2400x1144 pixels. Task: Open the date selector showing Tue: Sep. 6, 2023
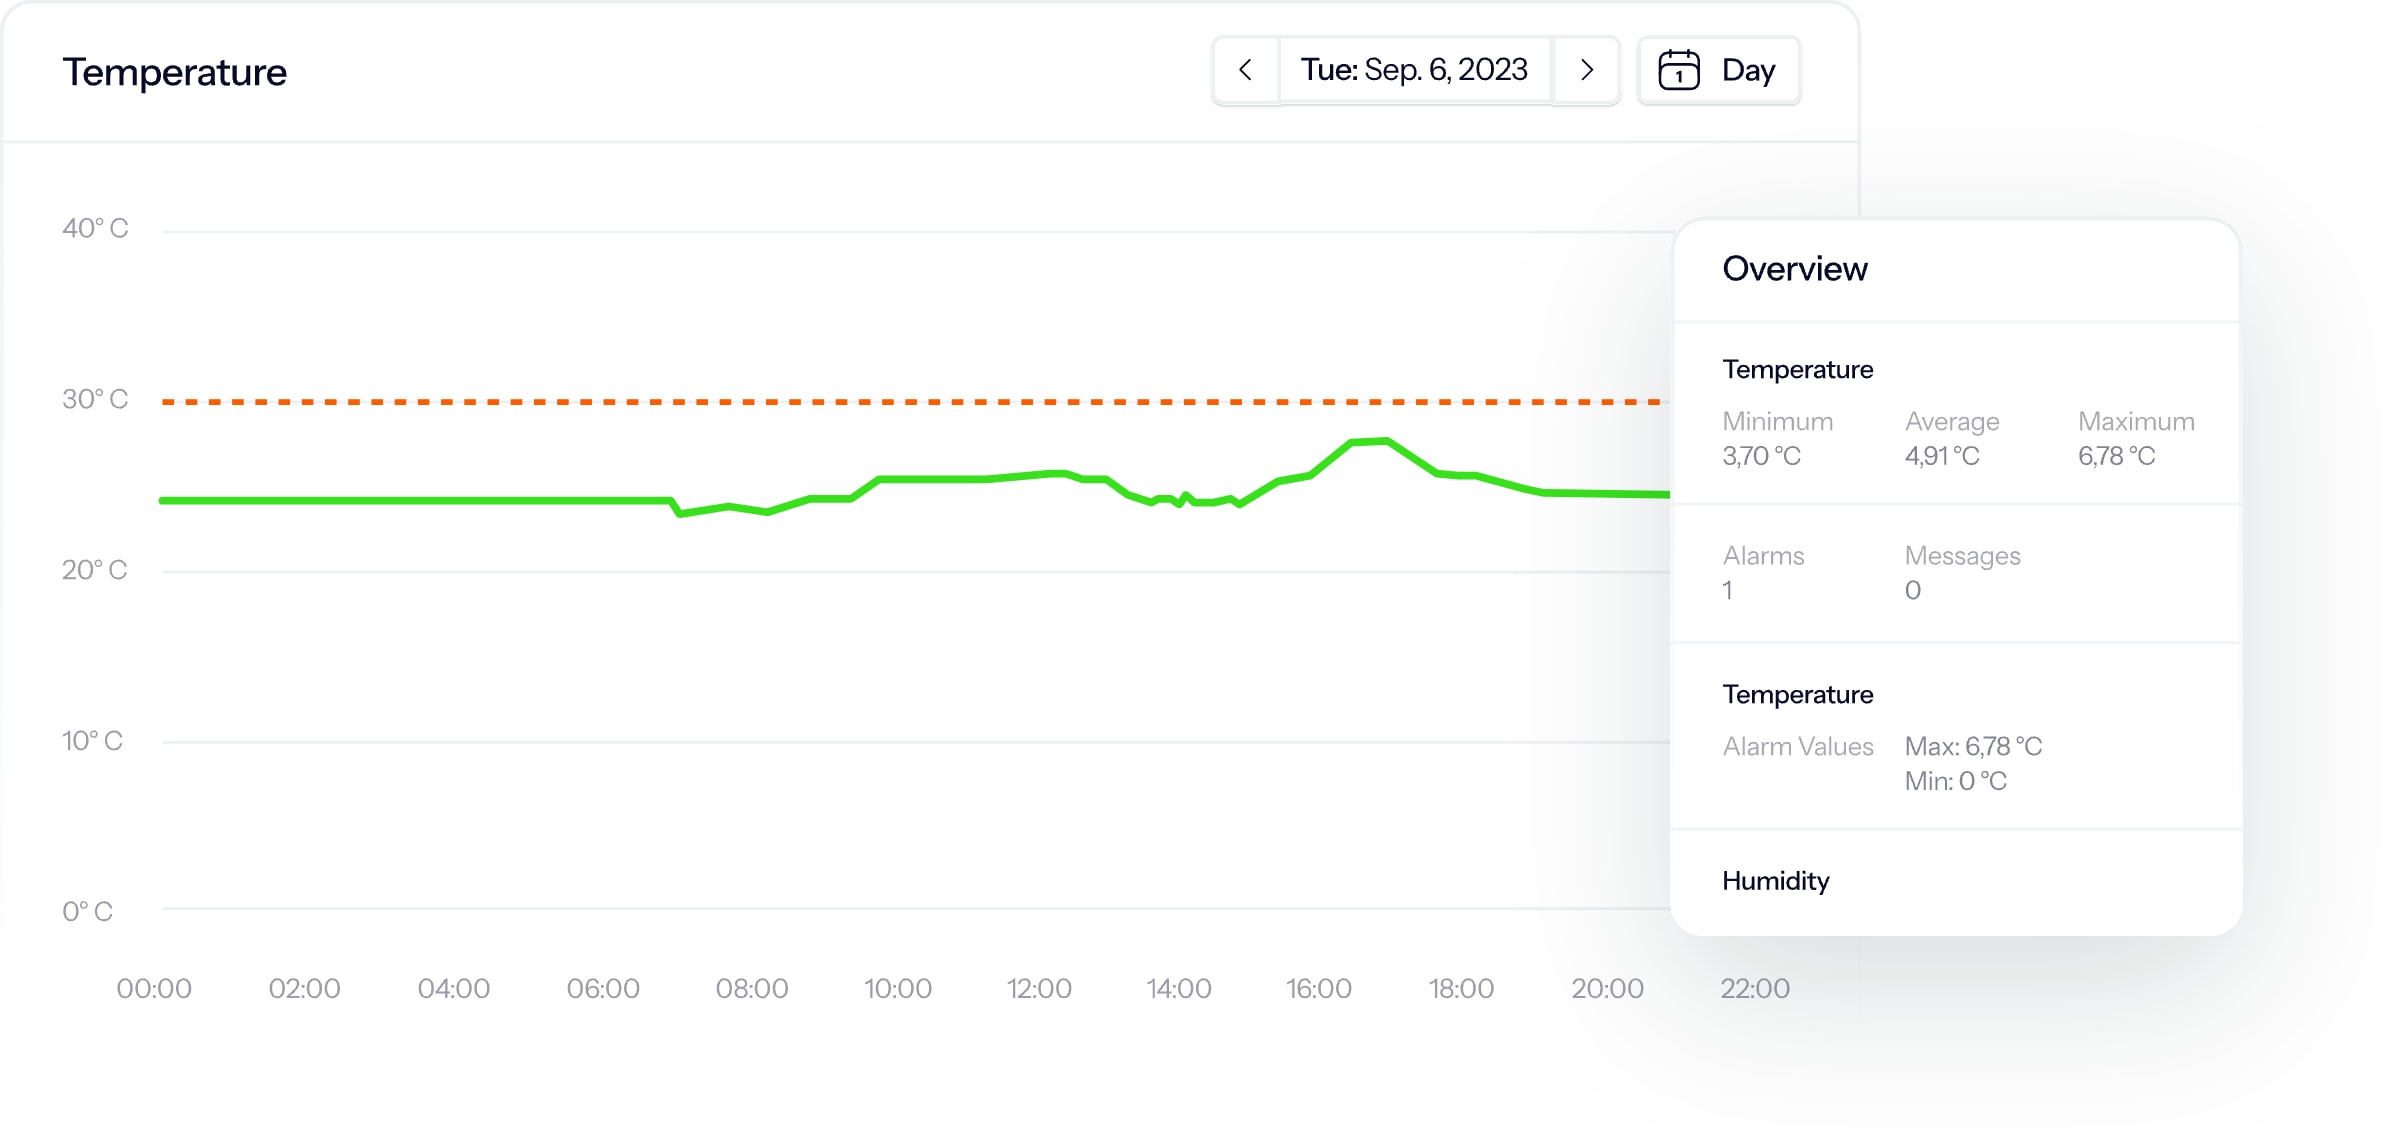[1415, 70]
